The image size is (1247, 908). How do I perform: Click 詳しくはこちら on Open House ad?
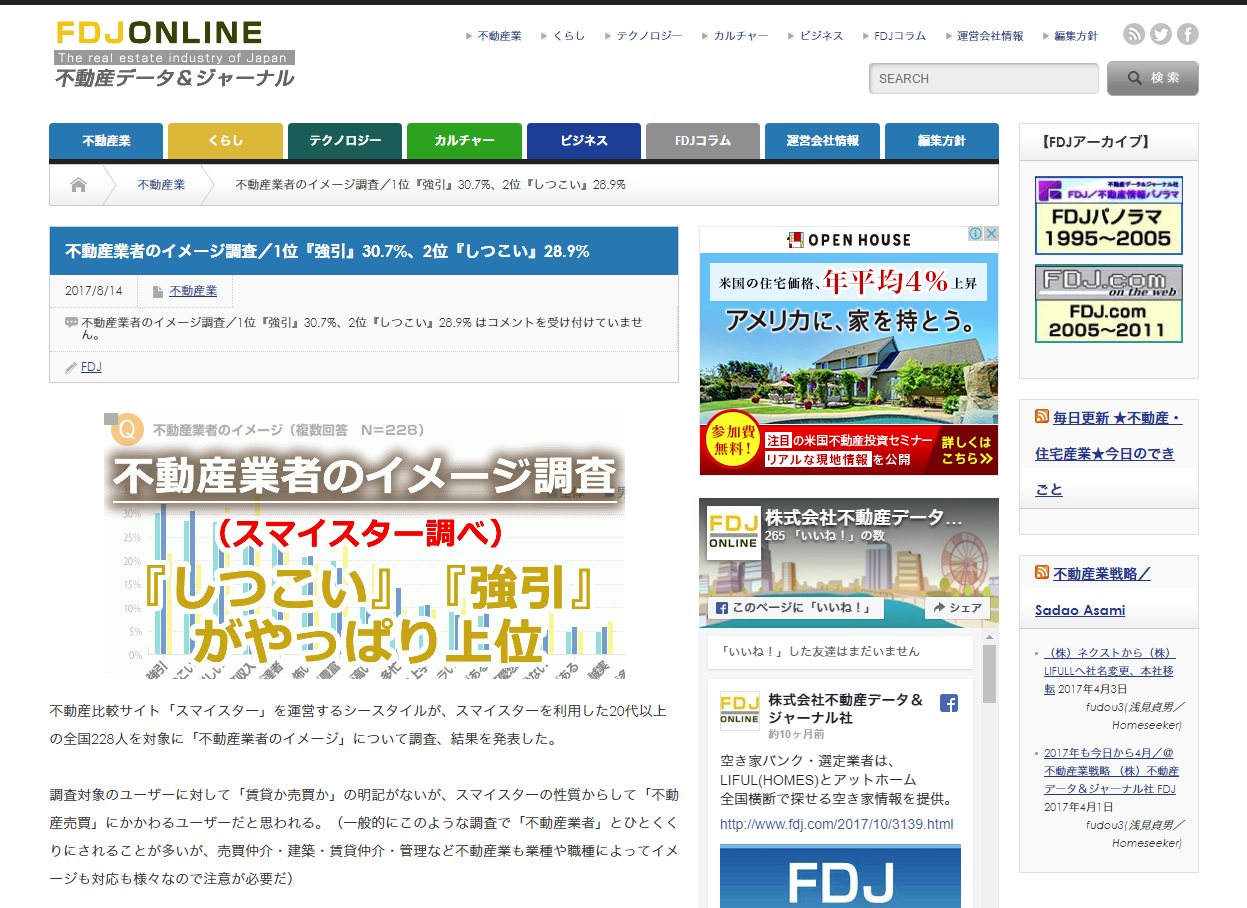click(967, 450)
